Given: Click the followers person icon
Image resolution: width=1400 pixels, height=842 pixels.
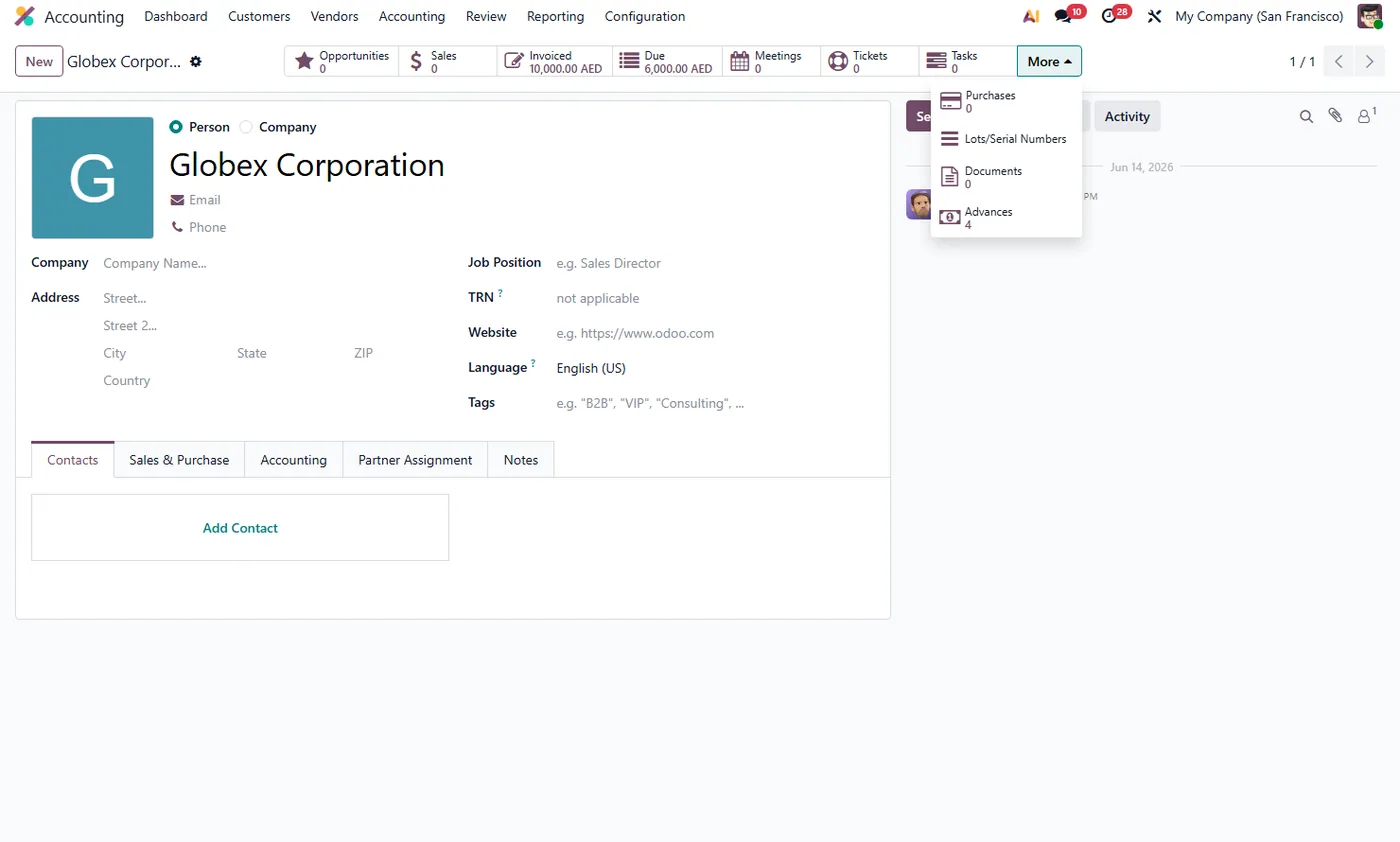Looking at the screenshot, I should pyautogui.click(x=1365, y=116).
